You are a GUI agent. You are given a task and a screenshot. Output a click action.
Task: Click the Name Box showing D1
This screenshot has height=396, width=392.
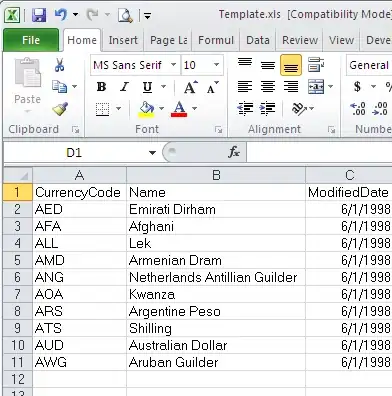74,153
